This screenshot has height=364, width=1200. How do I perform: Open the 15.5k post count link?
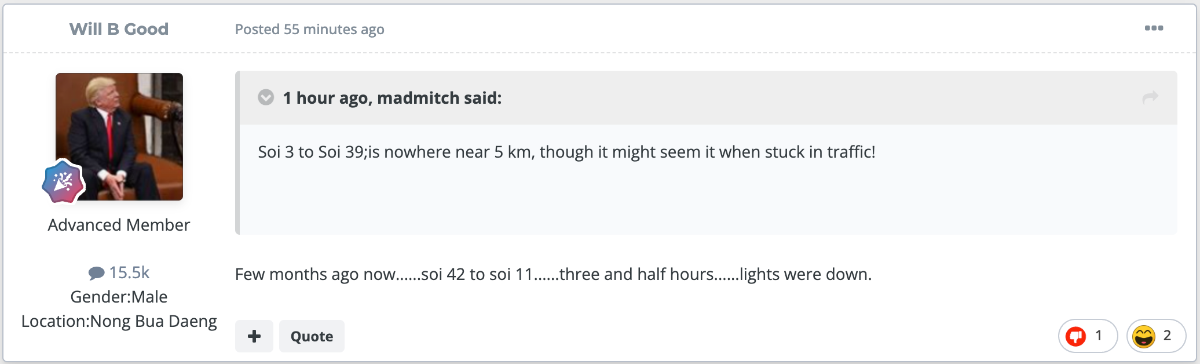pyautogui.click(x=129, y=272)
